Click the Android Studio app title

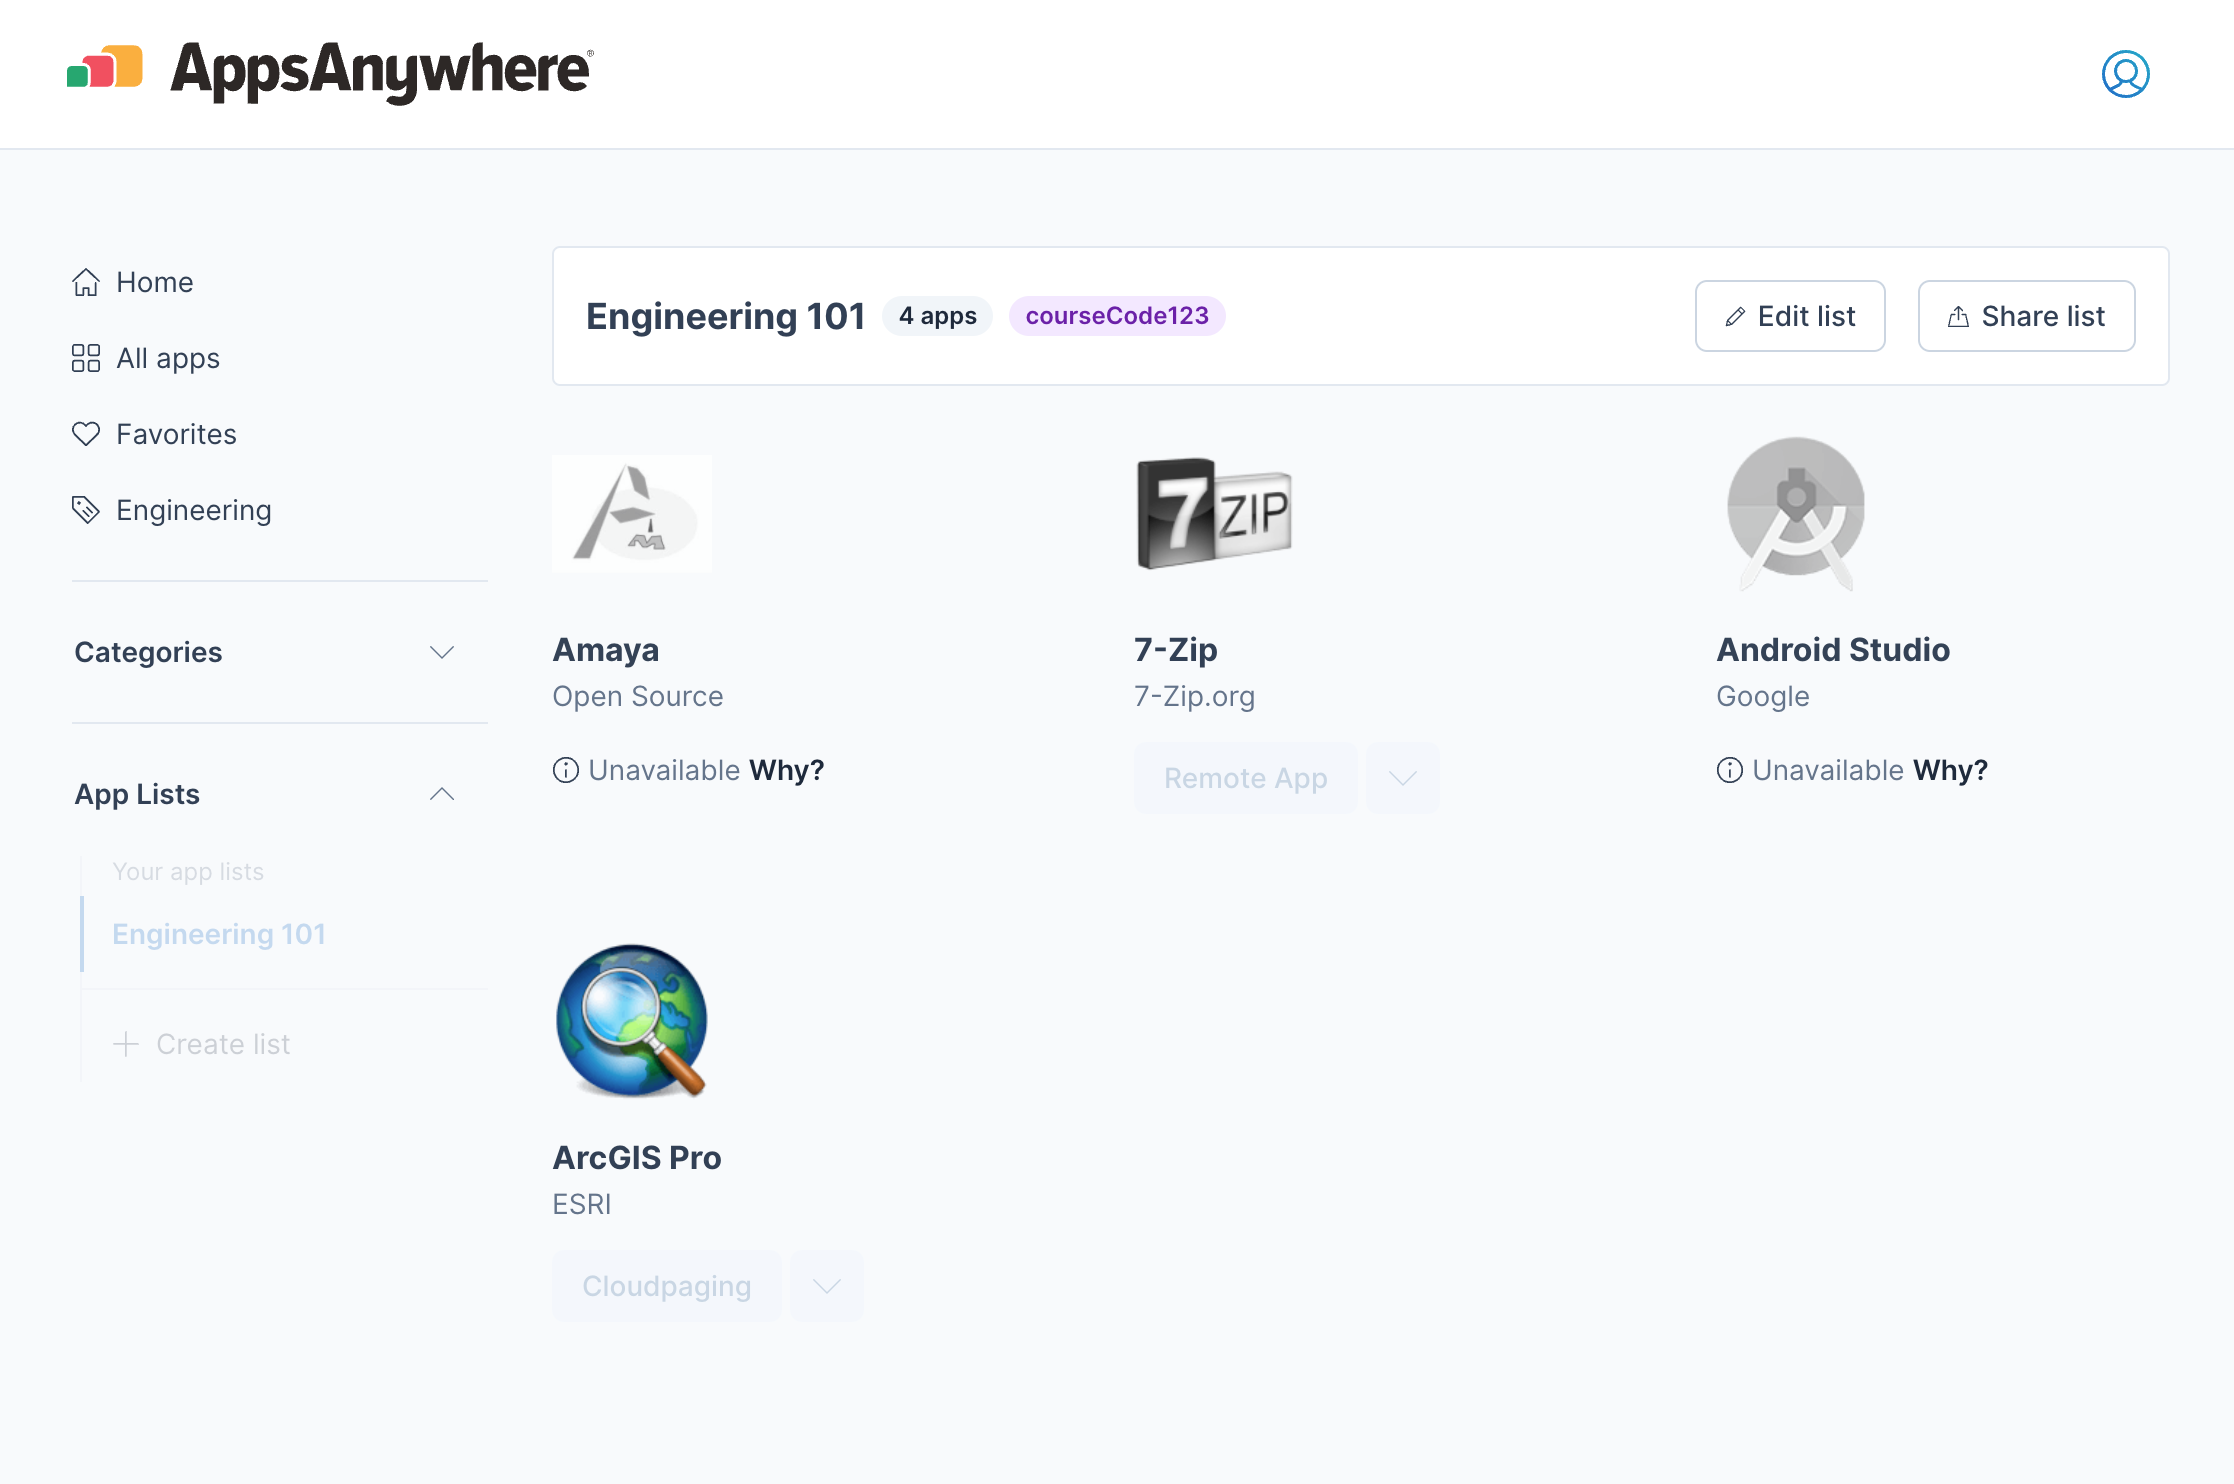(x=1833, y=650)
